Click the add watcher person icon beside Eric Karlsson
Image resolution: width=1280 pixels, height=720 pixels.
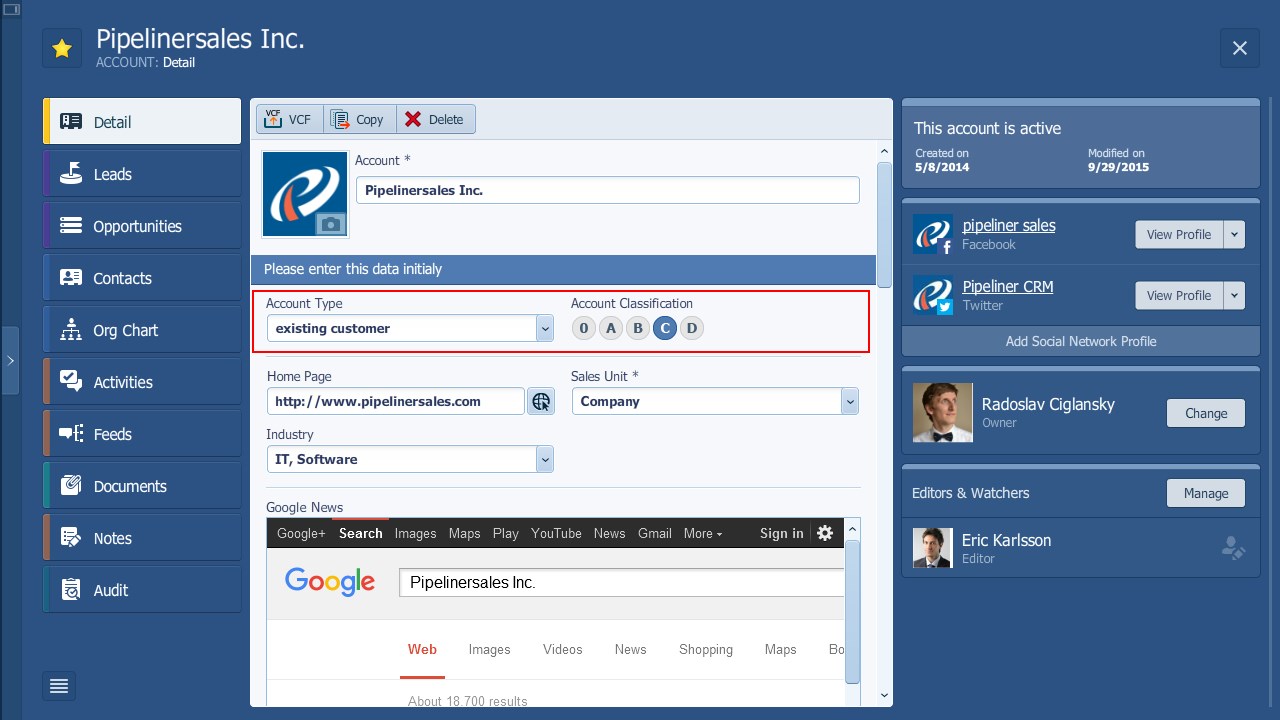tap(1234, 547)
